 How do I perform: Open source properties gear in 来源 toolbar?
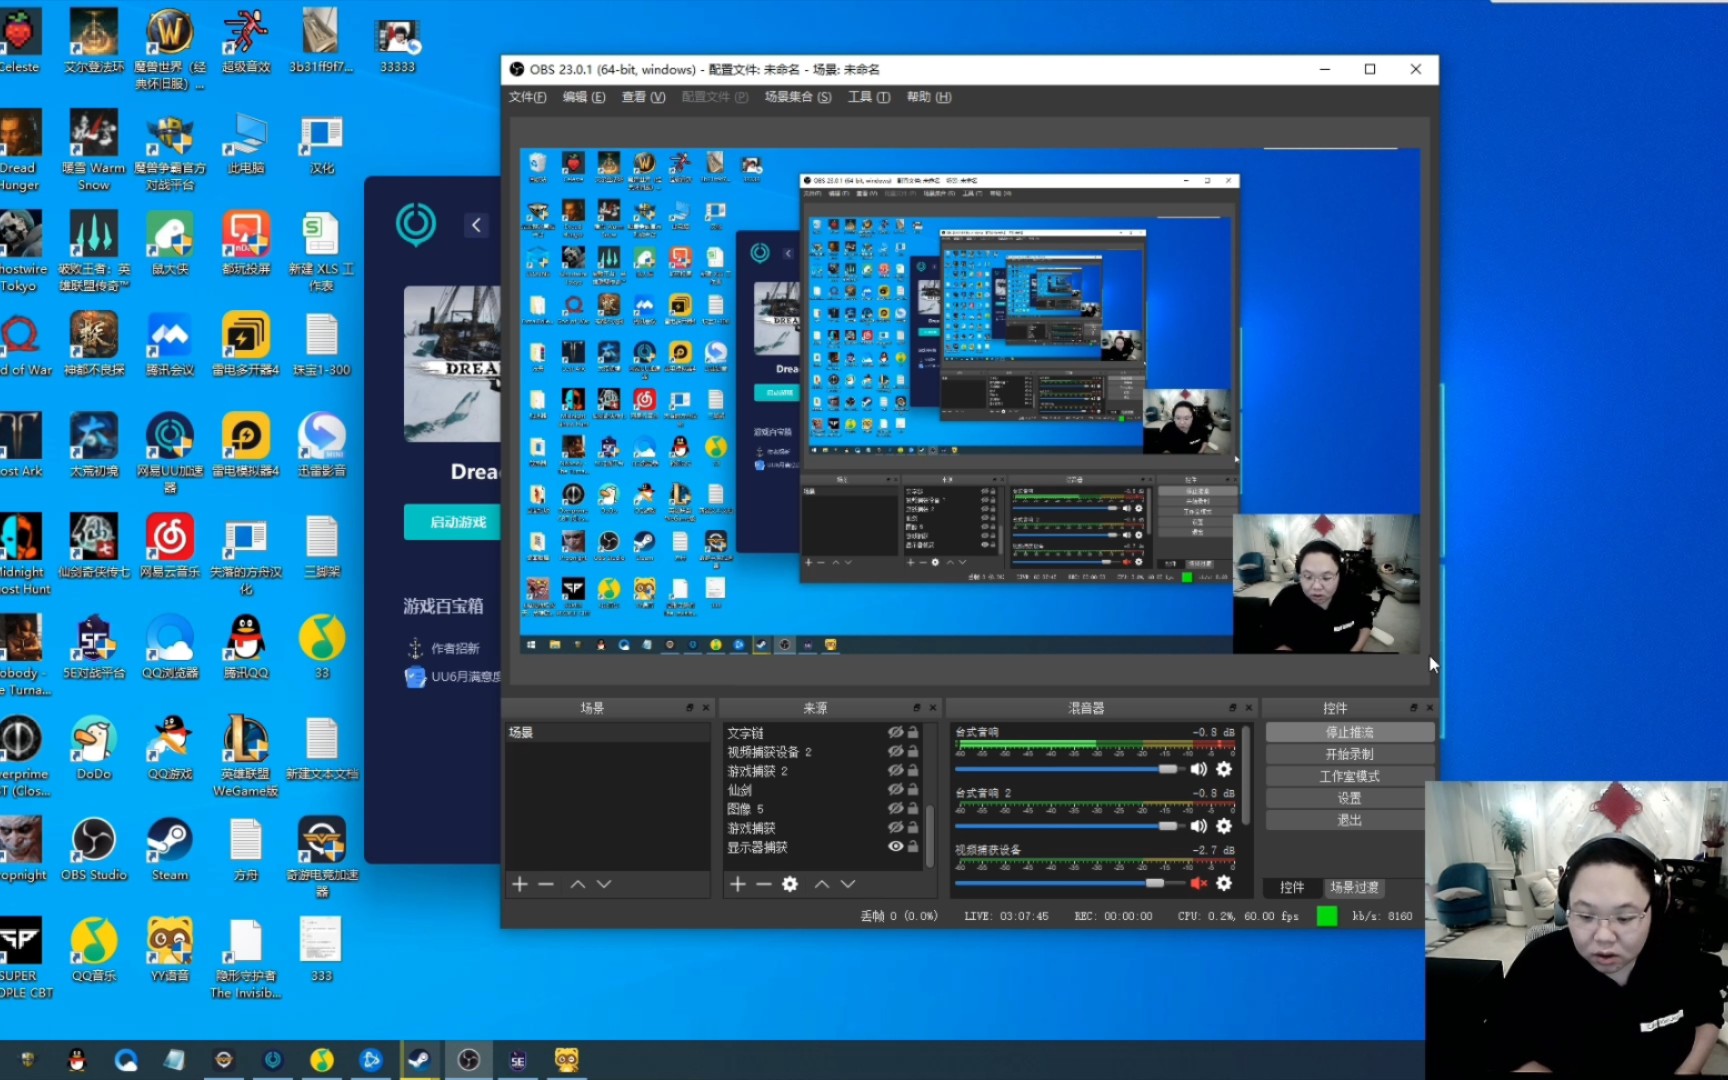click(790, 884)
